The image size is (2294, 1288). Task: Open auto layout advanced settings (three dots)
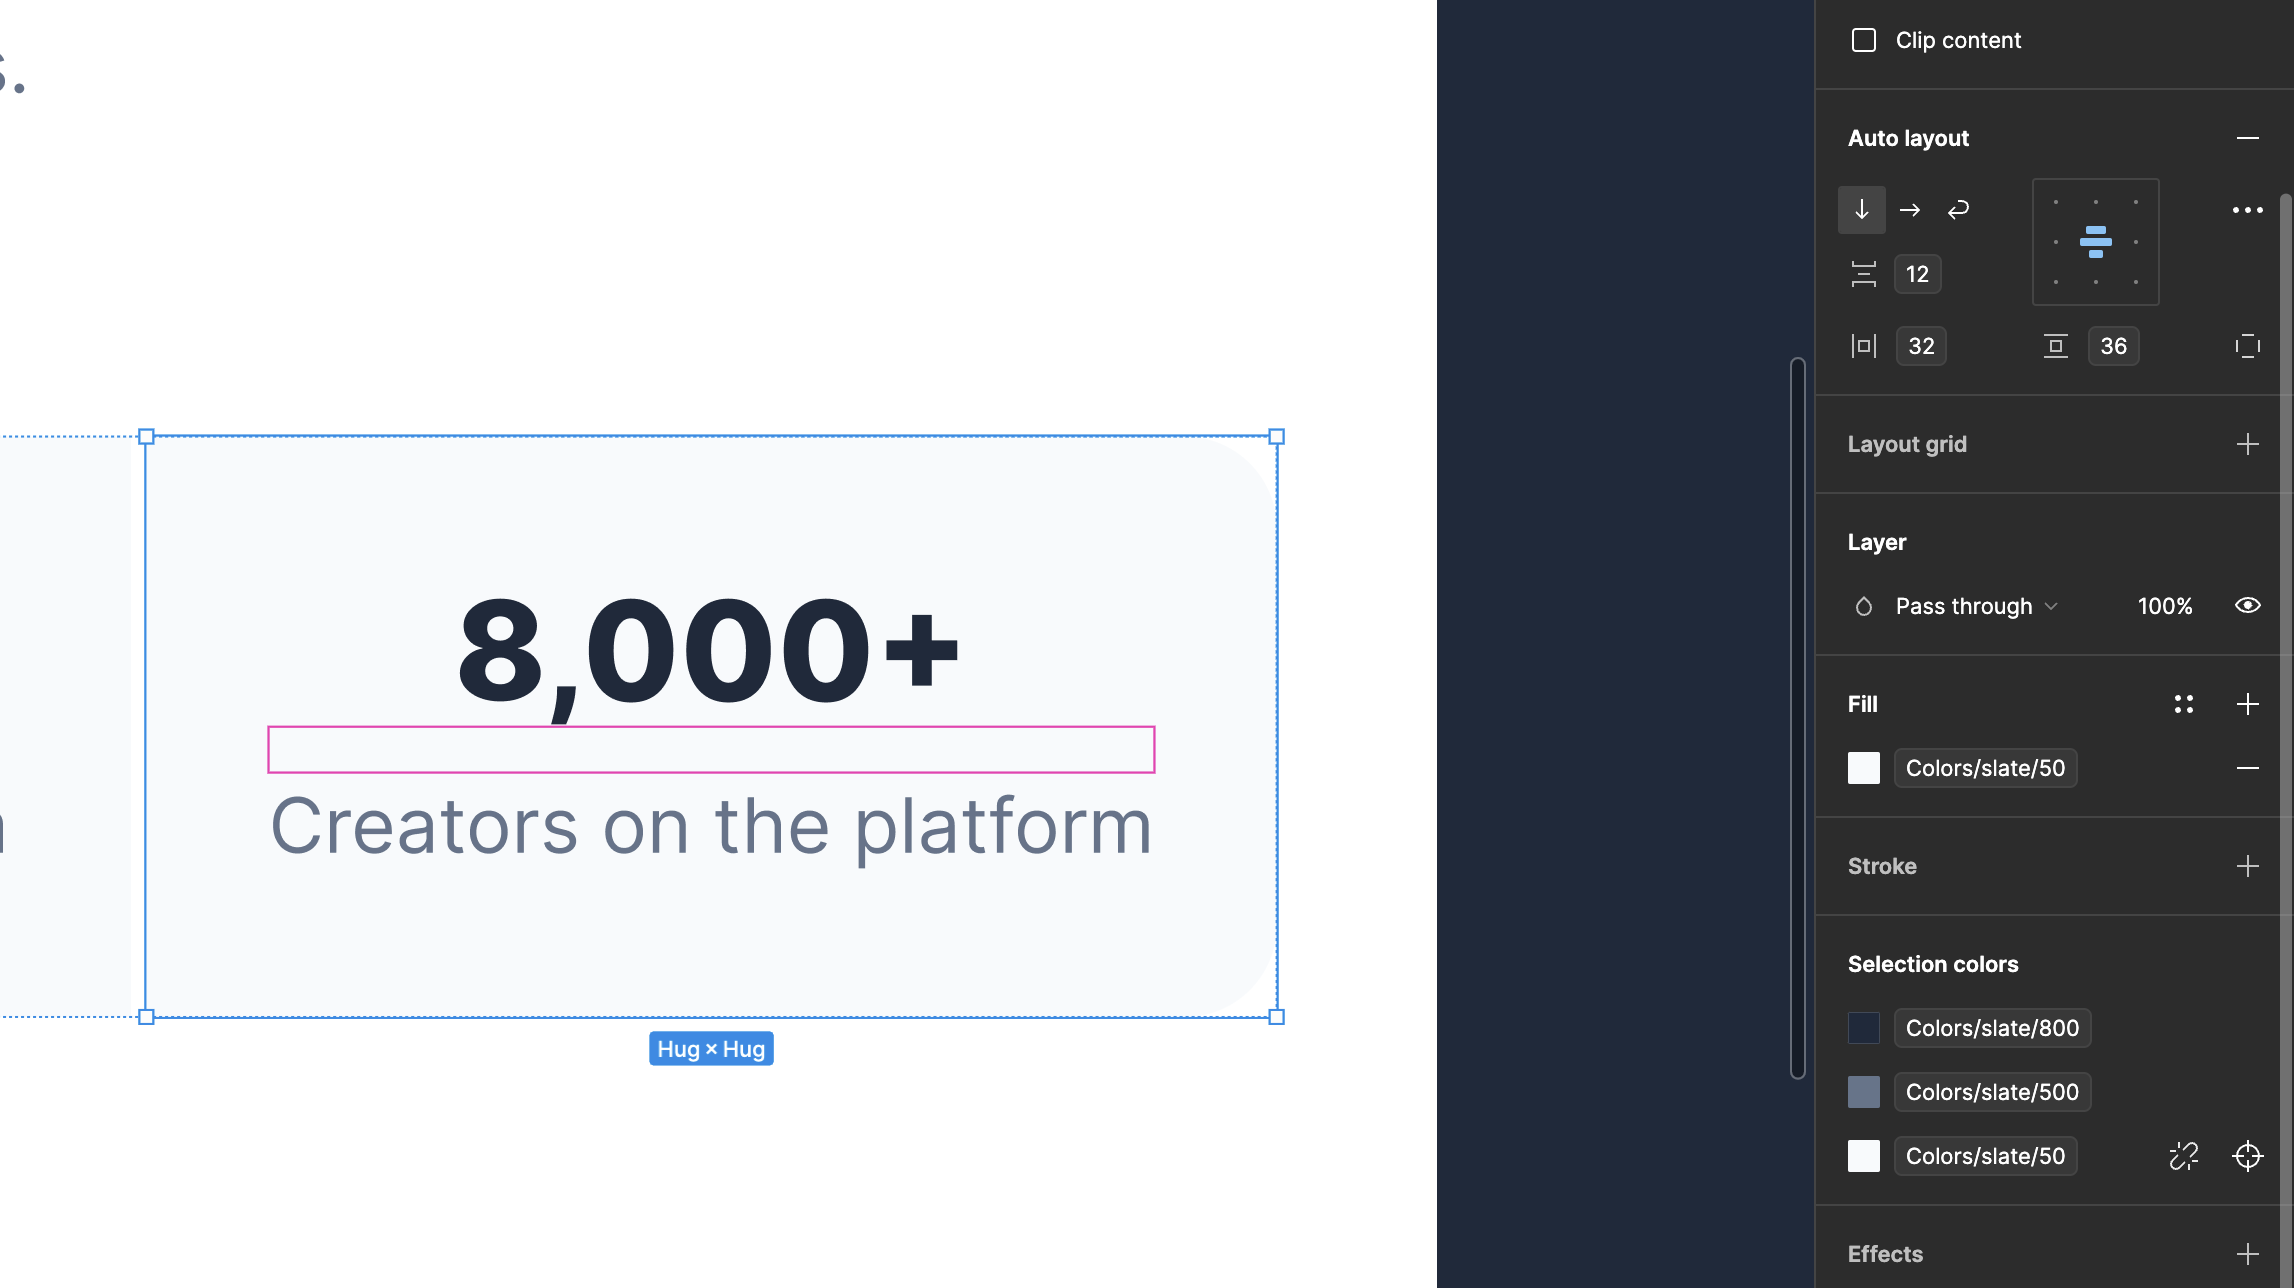pos(2247,210)
